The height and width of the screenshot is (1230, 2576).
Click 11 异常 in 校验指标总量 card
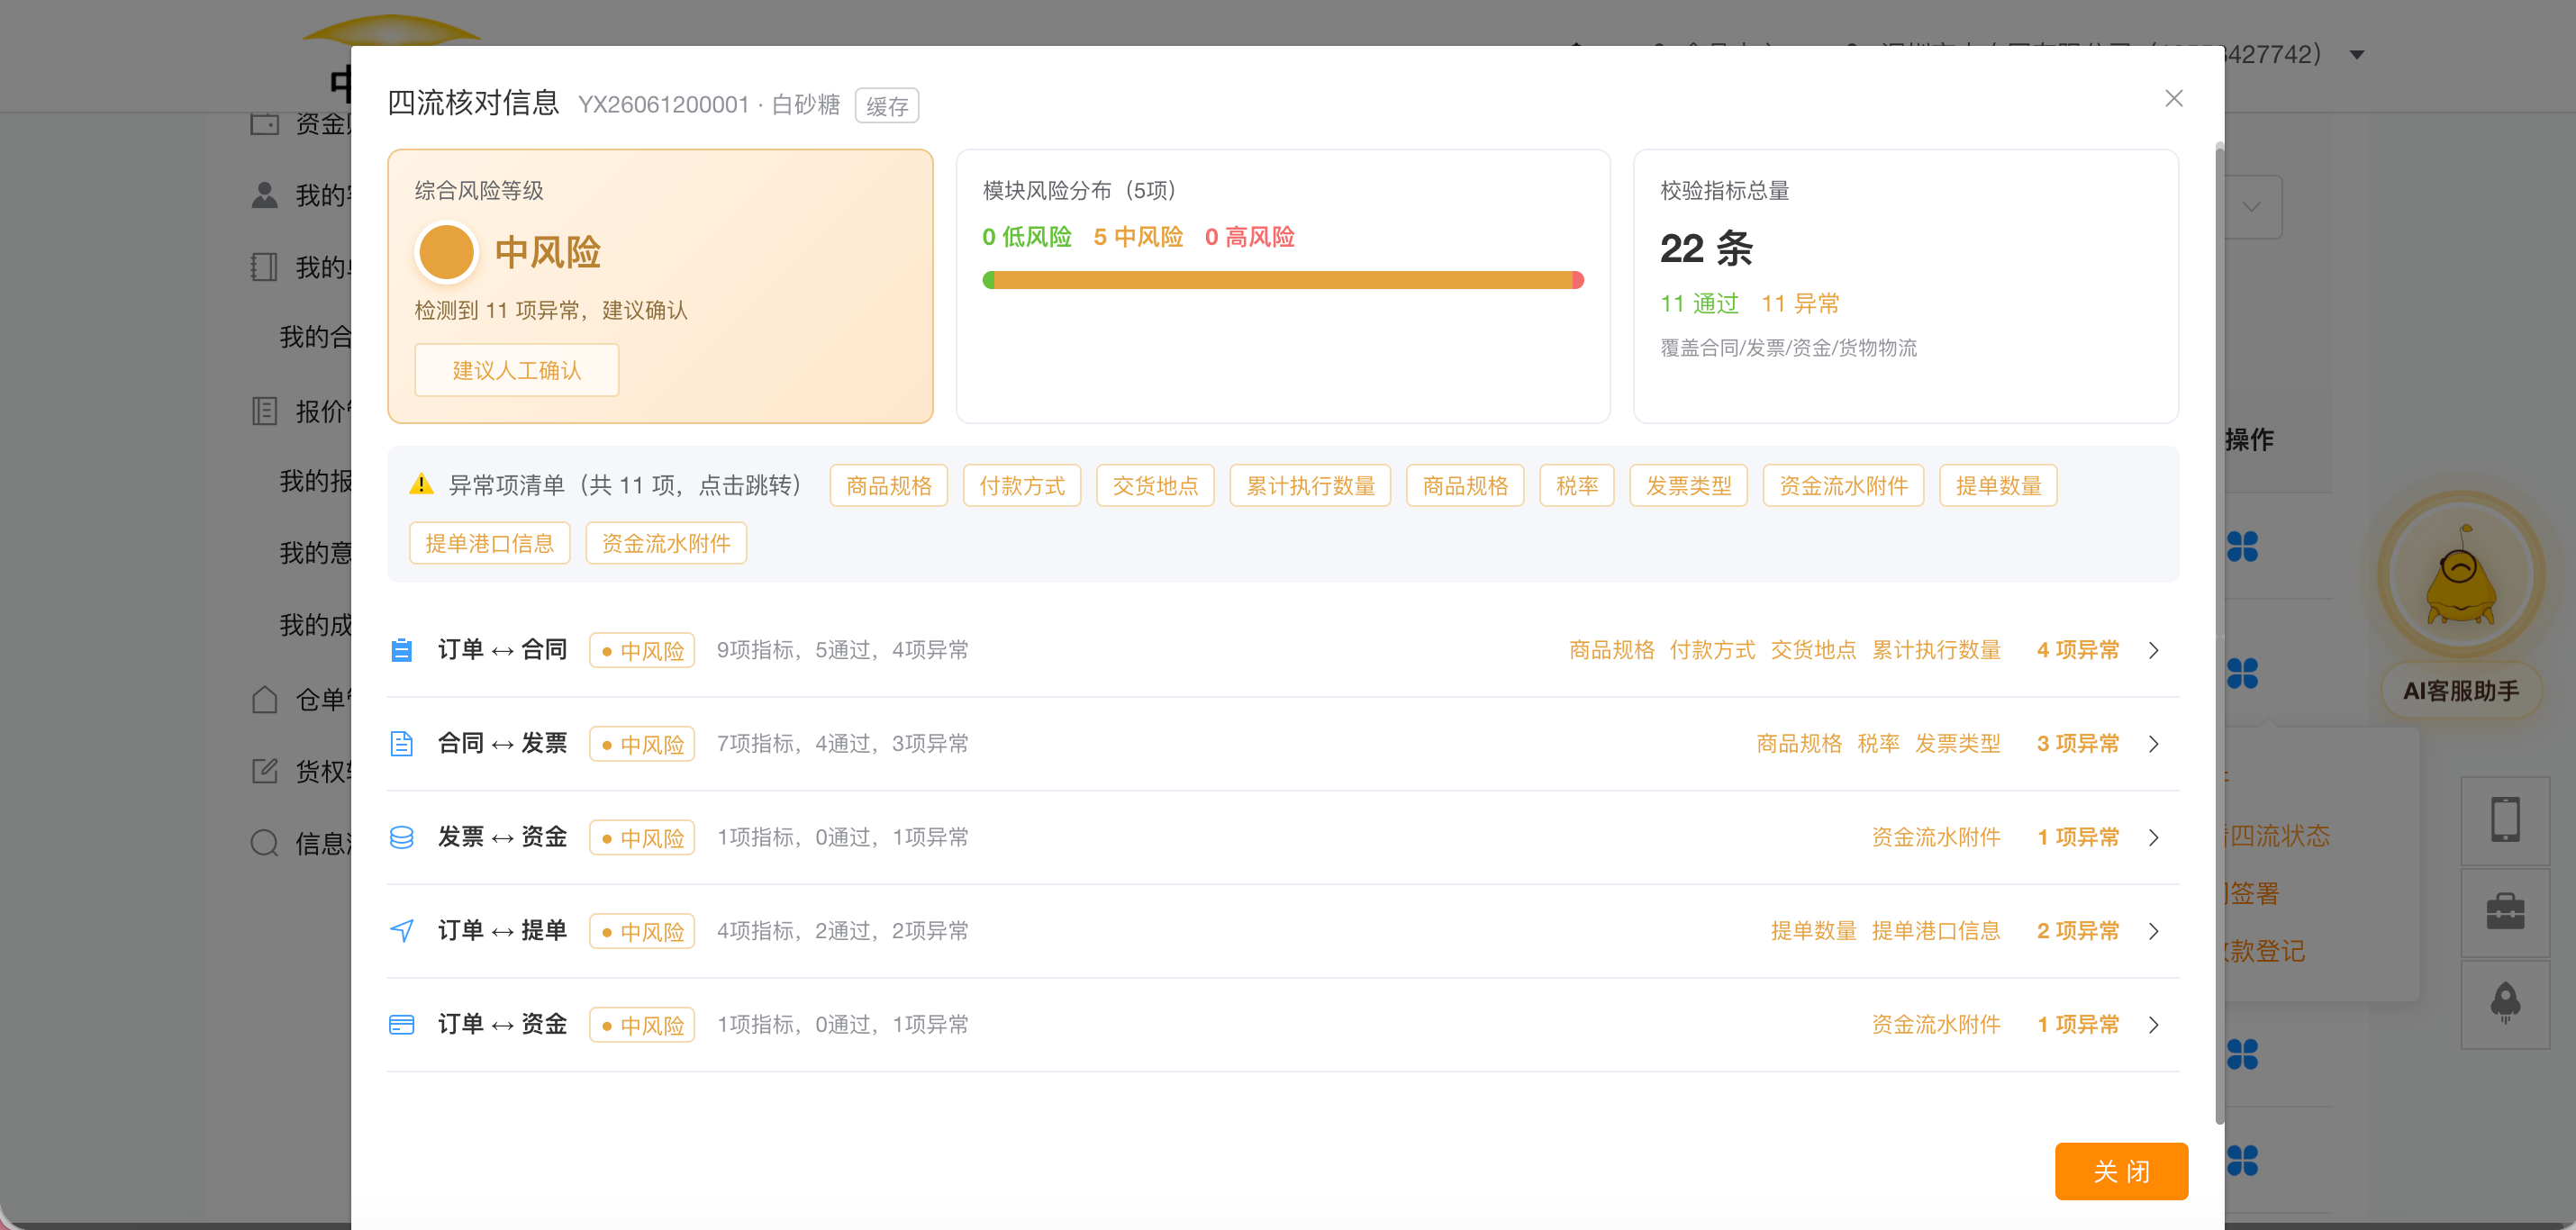[1800, 303]
